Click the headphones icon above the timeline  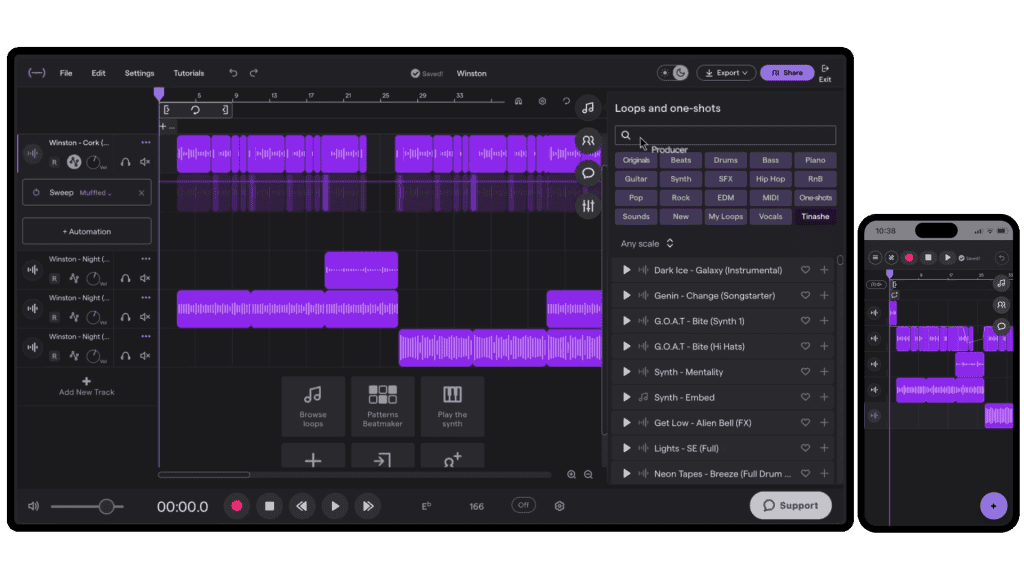click(x=519, y=101)
